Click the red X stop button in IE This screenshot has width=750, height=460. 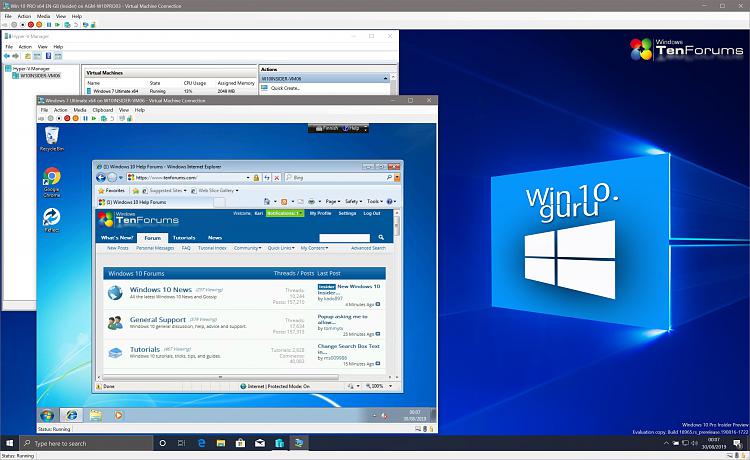click(x=276, y=177)
